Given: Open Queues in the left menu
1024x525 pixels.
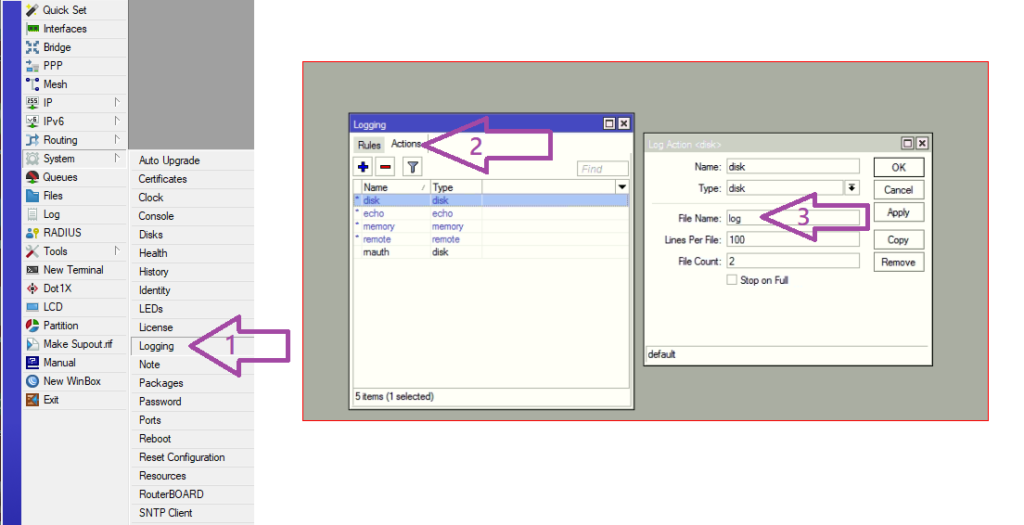Looking at the screenshot, I should click(x=59, y=177).
